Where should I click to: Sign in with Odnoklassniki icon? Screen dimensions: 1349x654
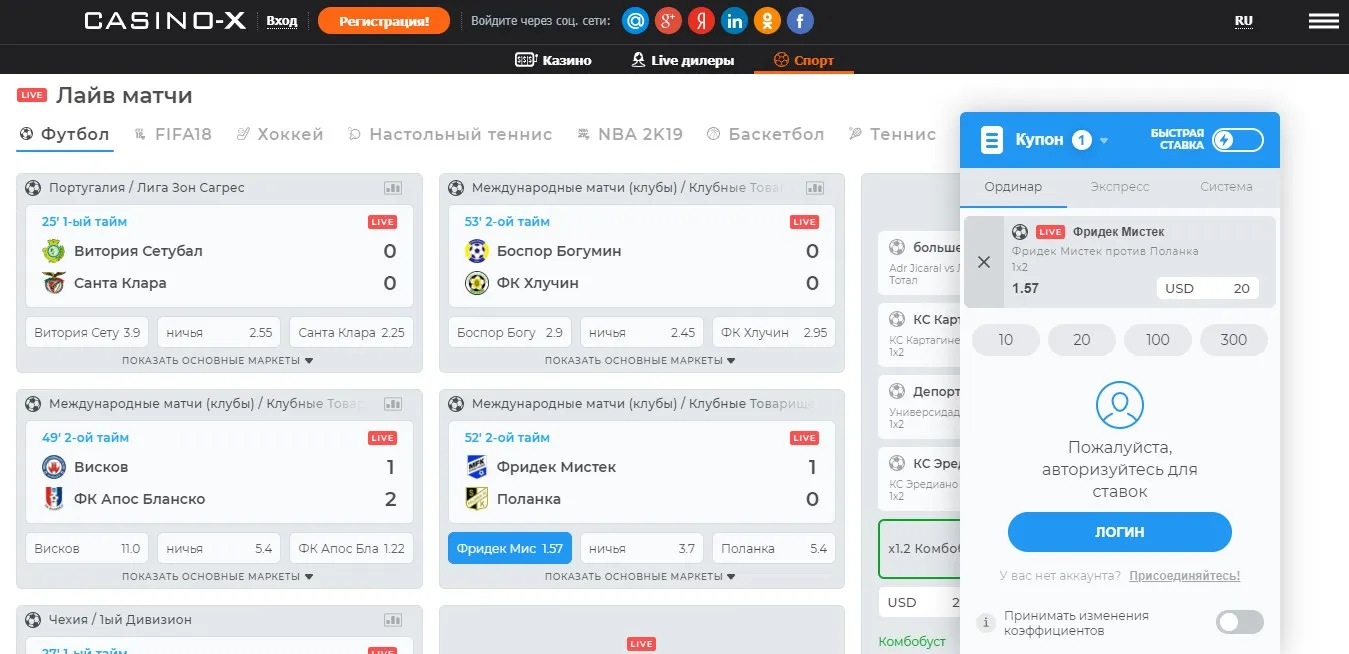click(767, 20)
